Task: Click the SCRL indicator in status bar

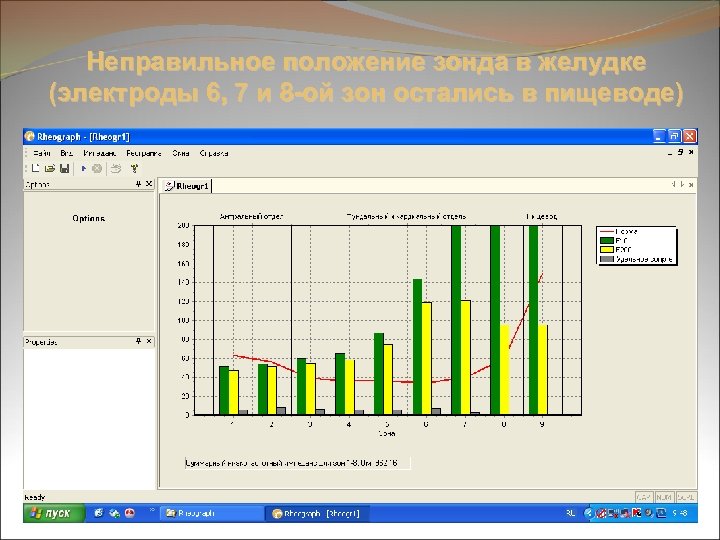Action: click(x=686, y=497)
